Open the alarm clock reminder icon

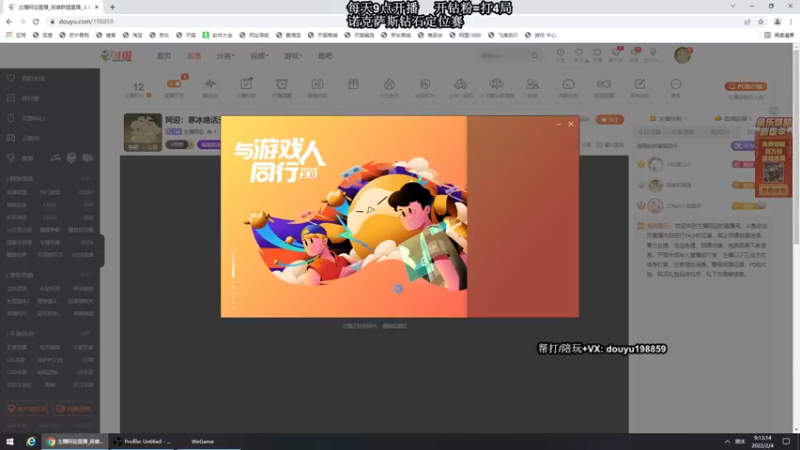point(282,84)
